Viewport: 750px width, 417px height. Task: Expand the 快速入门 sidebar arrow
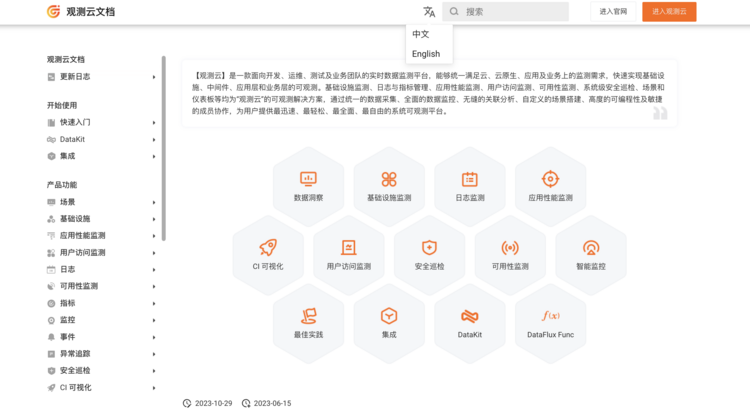tap(154, 123)
